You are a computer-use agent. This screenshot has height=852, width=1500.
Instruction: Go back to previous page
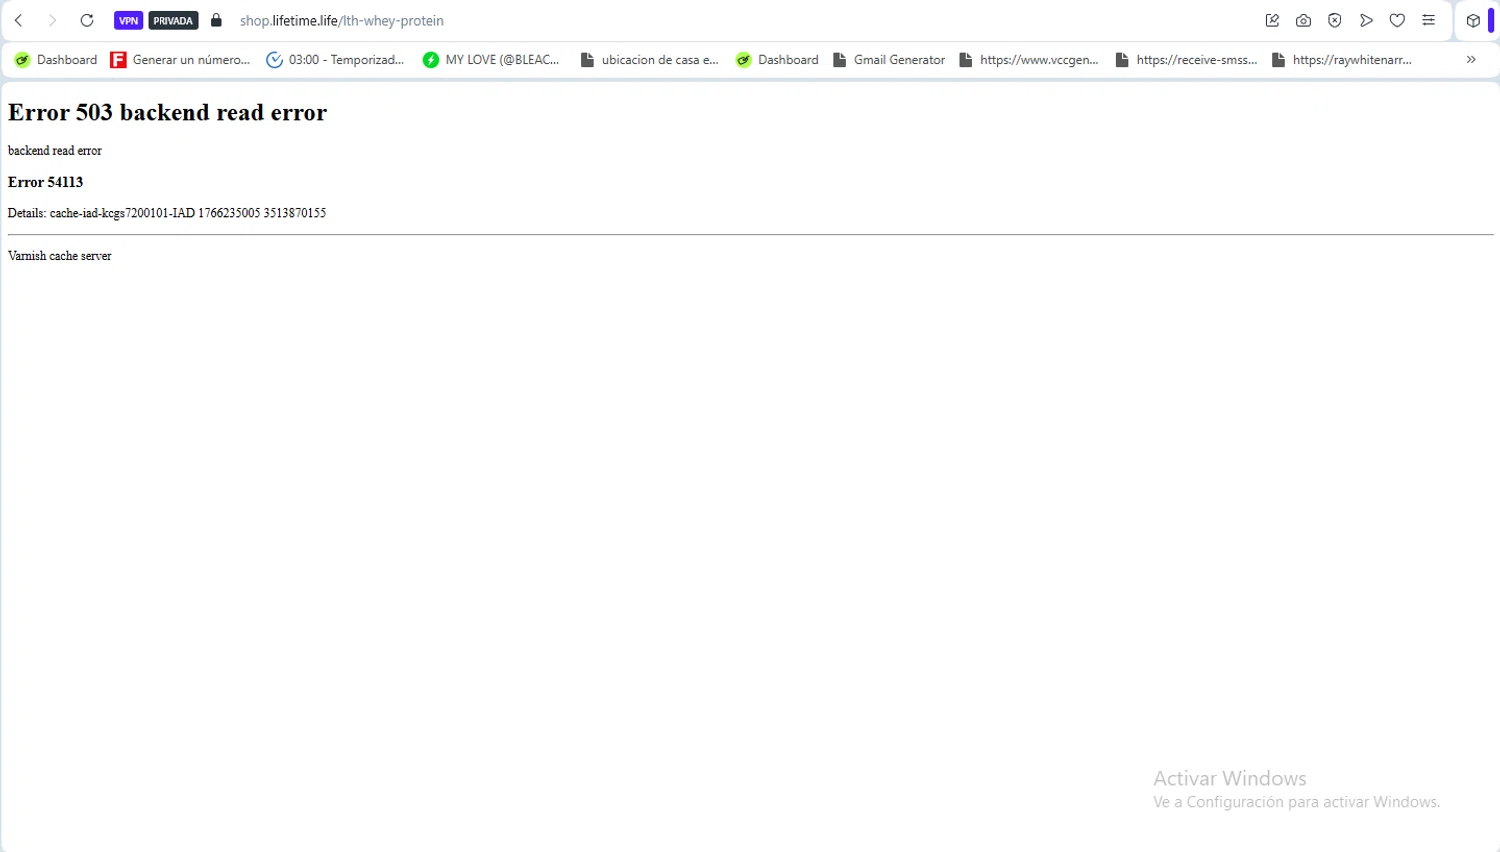coord(18,20)
